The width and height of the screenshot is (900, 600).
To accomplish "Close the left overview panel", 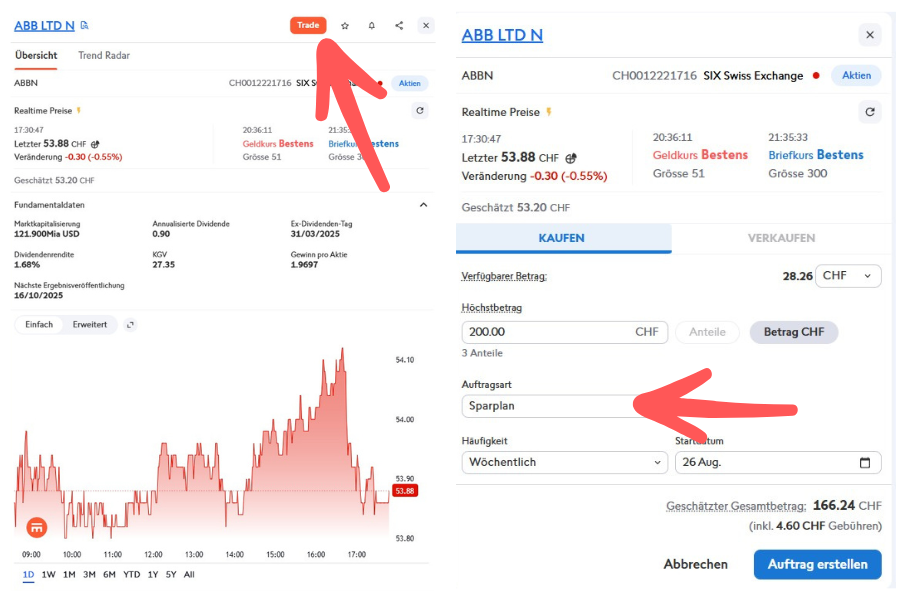I will pyautogui.click(x=426, y=25).
